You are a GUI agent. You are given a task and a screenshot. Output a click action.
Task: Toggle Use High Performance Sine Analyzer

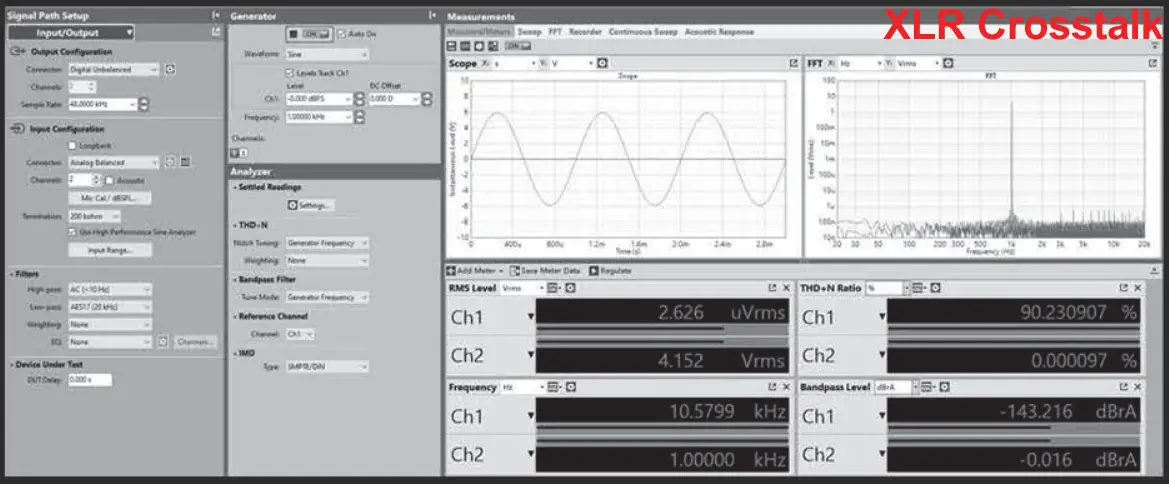71,232
